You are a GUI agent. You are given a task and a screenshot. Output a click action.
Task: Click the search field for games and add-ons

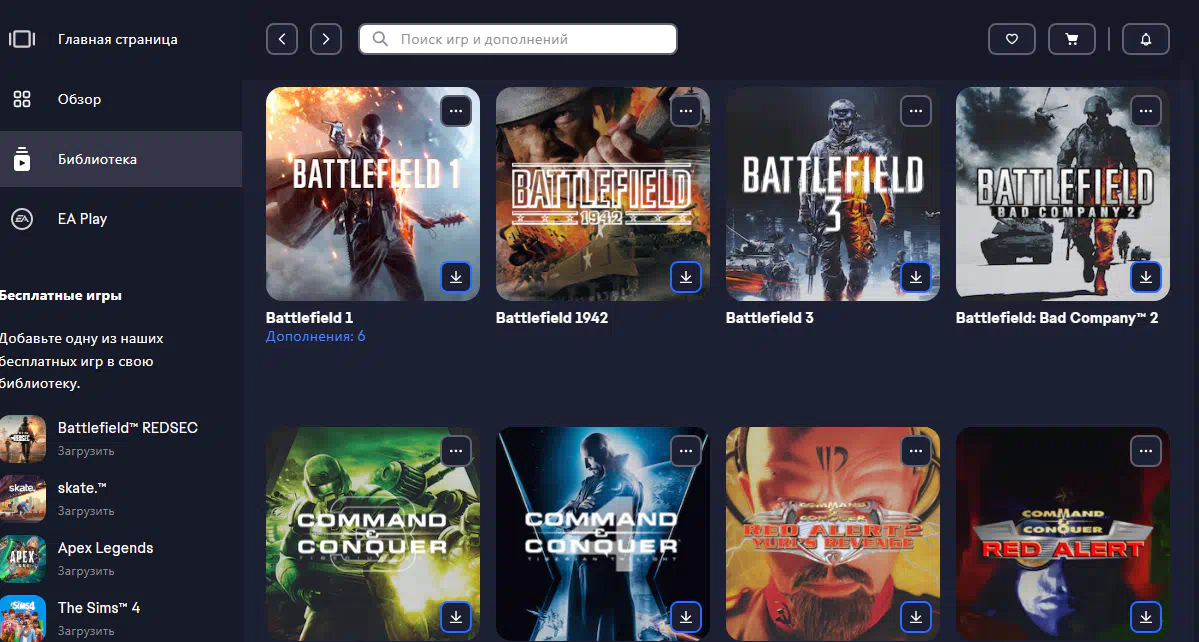pyautogui.click(x=518, y=39)
